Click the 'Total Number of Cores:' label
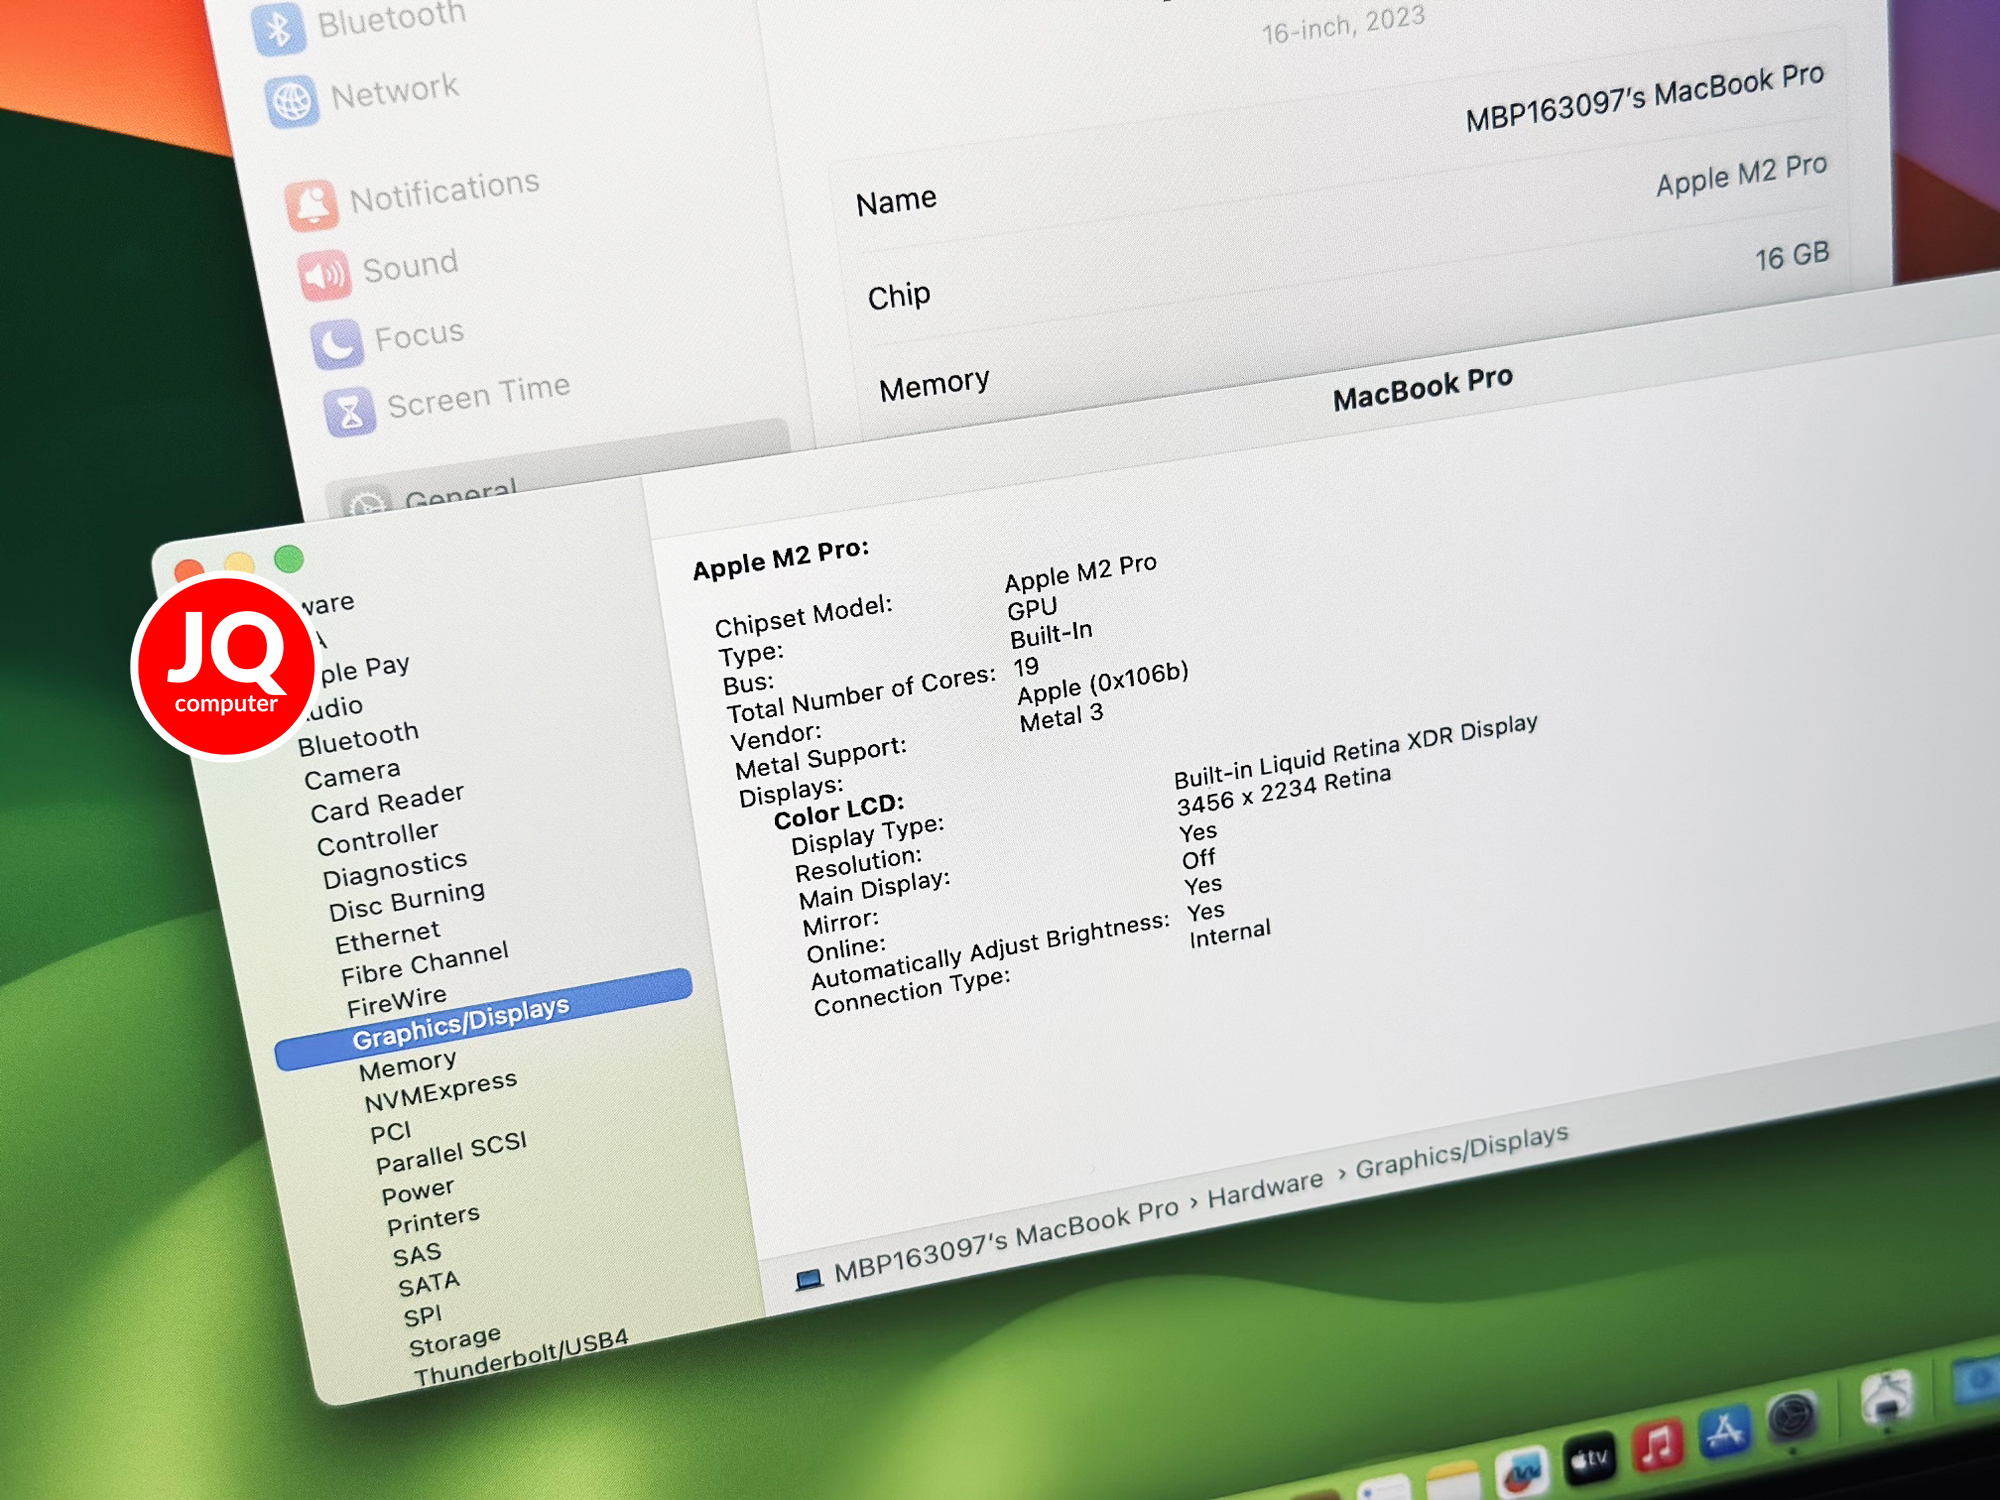 click(861, 695)
